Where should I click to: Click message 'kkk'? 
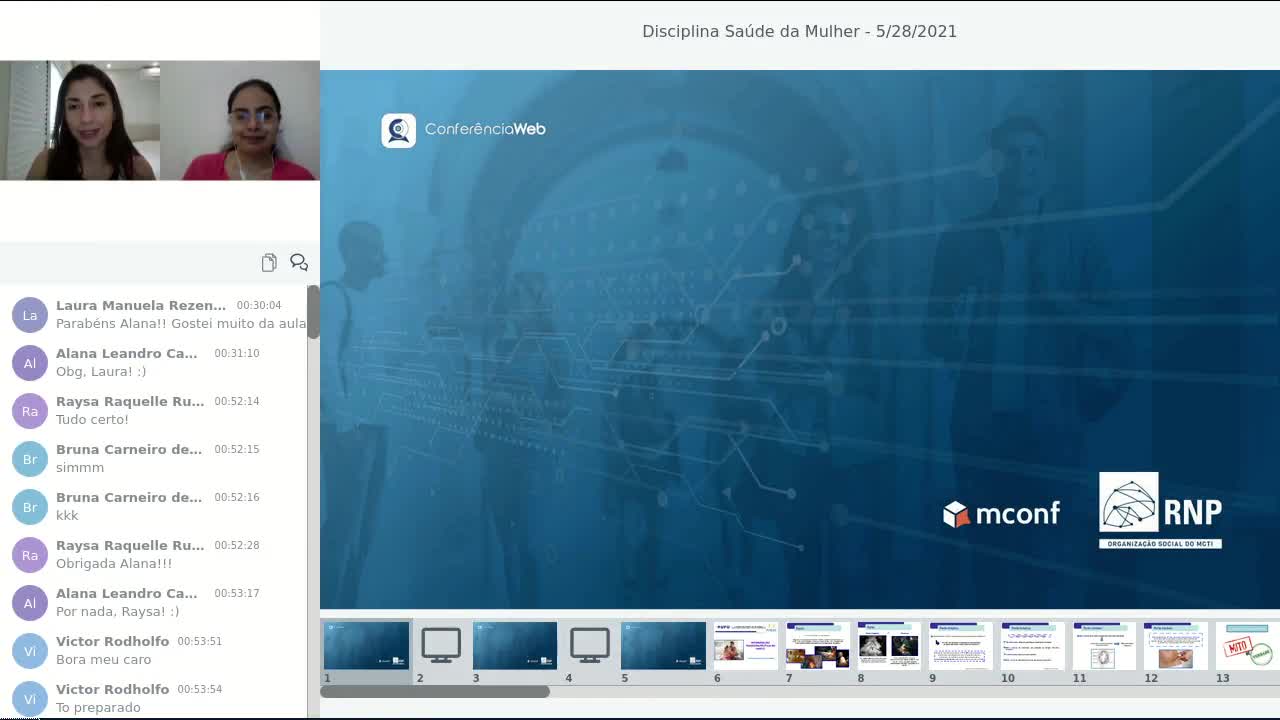[67, 516]
